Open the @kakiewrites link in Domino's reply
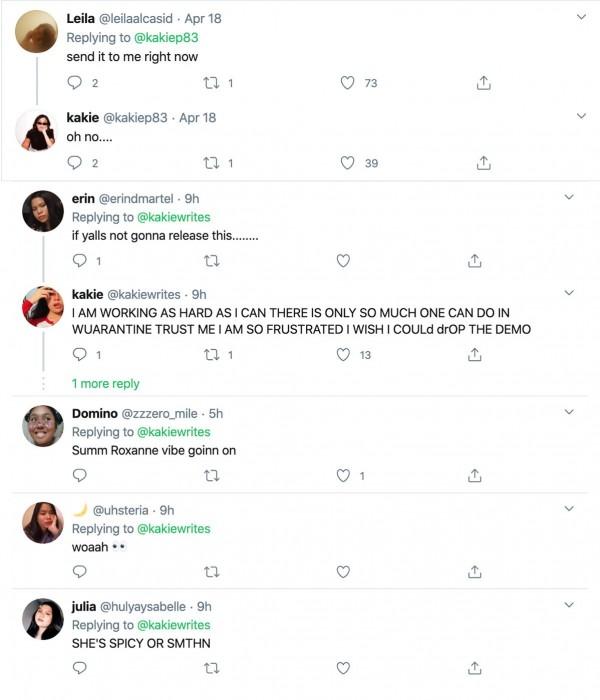 click(173, 432)
